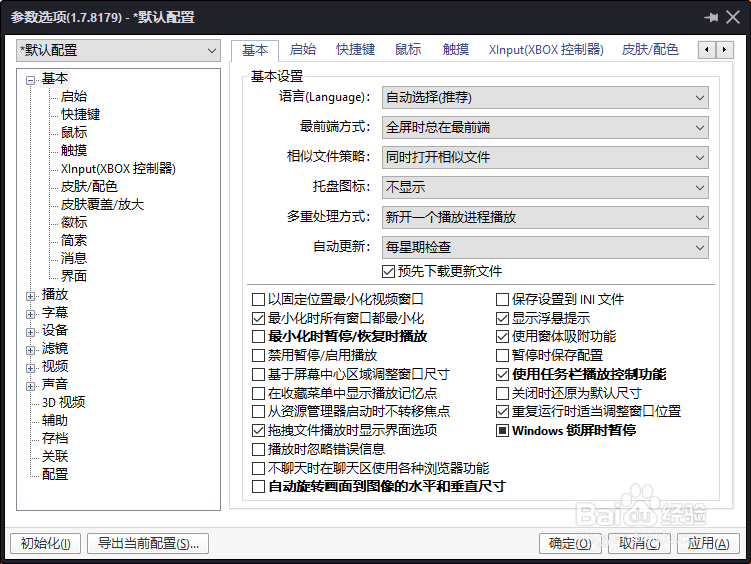
Task: Collapse the 基本 tree node
Action: coord(30,80)
